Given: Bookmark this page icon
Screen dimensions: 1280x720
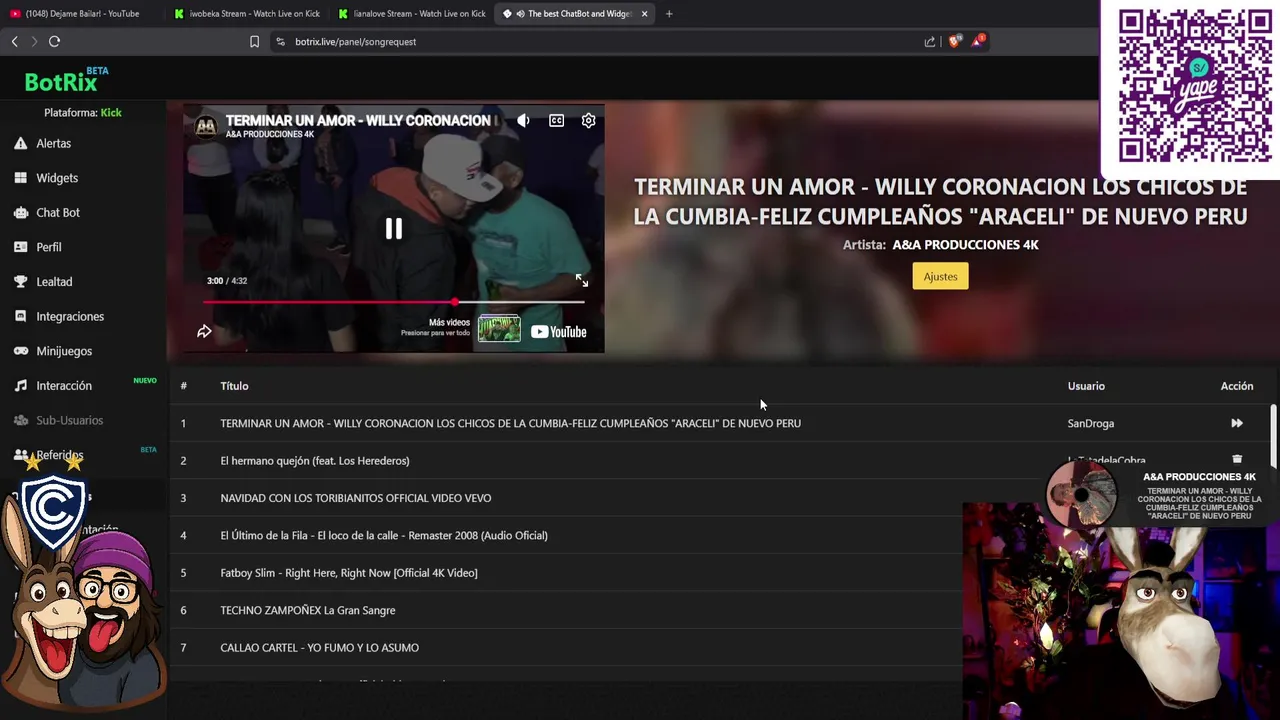Looking at the screenshot, I should [x=254, y=42].
